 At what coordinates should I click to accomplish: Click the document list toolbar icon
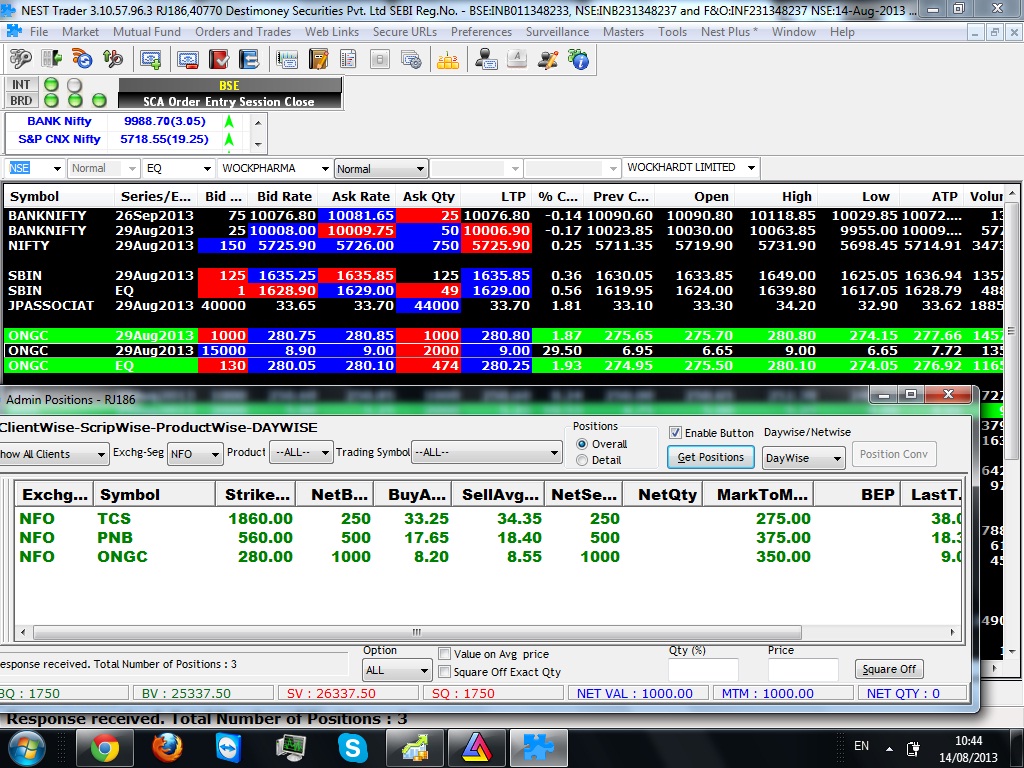(348, 60)
